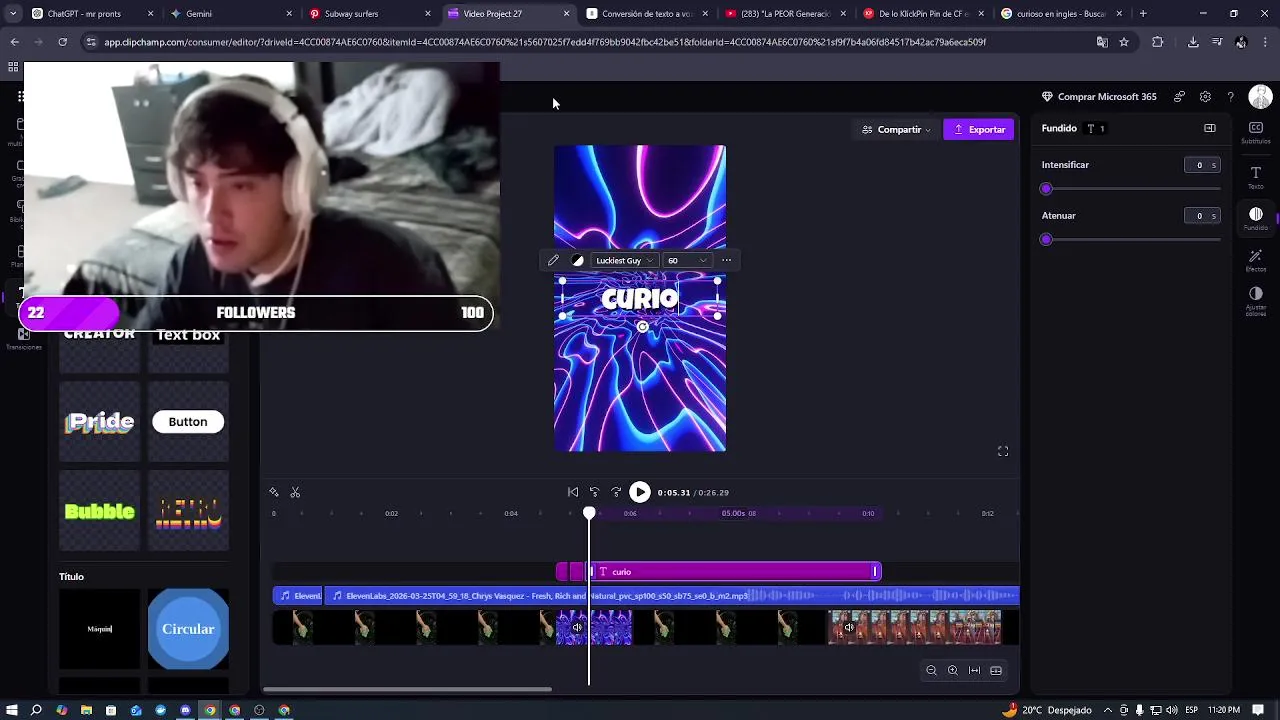Click the timeline horizontal scrollbar
The width and height of the screenshot is (1280, 720).
point(407,689)
